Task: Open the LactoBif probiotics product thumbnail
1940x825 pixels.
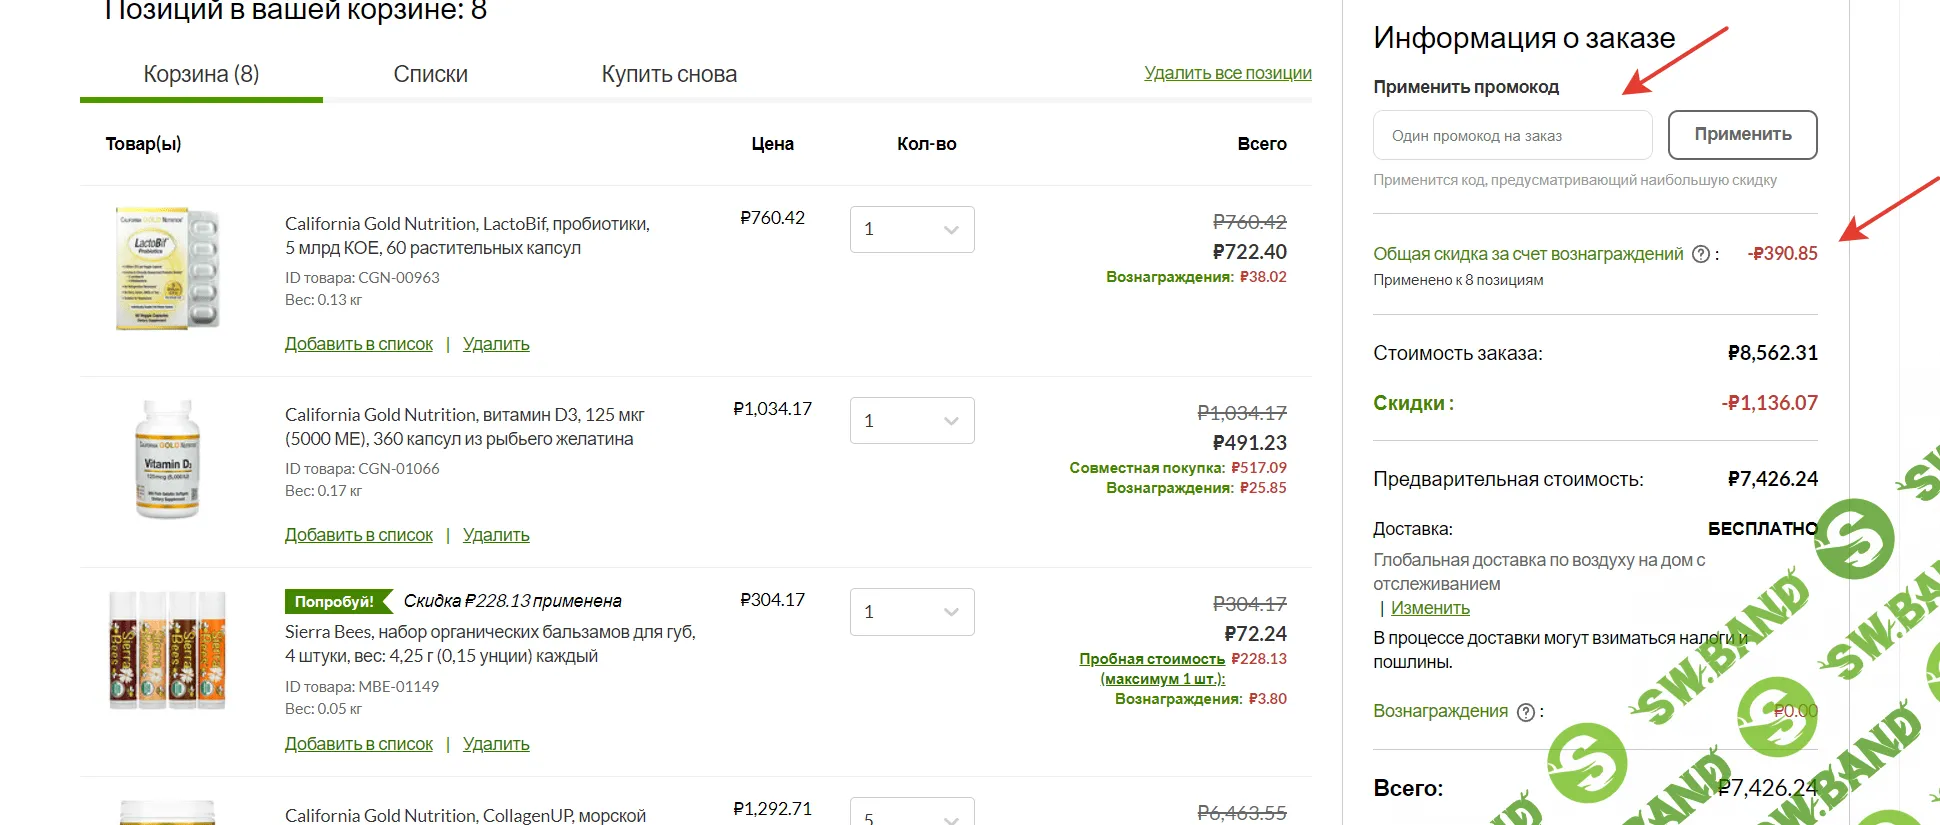Action: 168,269
